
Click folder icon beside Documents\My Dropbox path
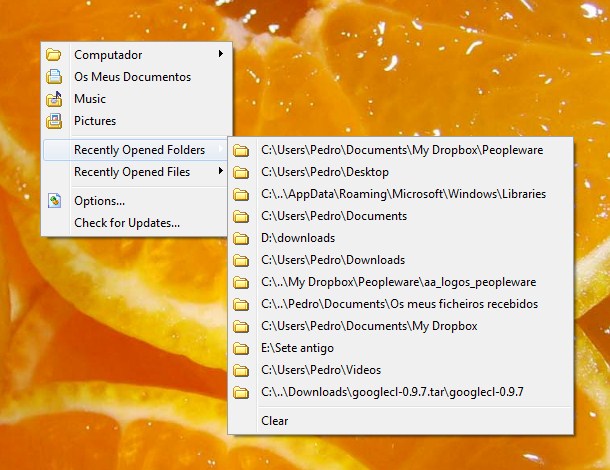coord(241,326)
